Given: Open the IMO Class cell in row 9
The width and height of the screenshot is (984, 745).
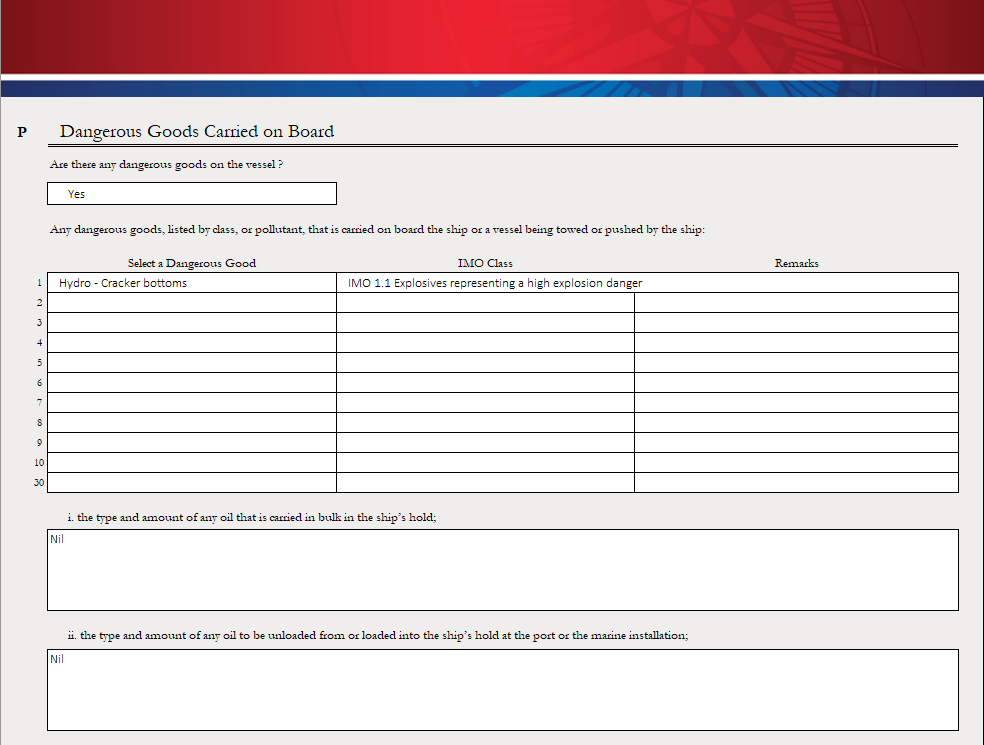Looking at the screenshot, I should [x=485, y=443].
